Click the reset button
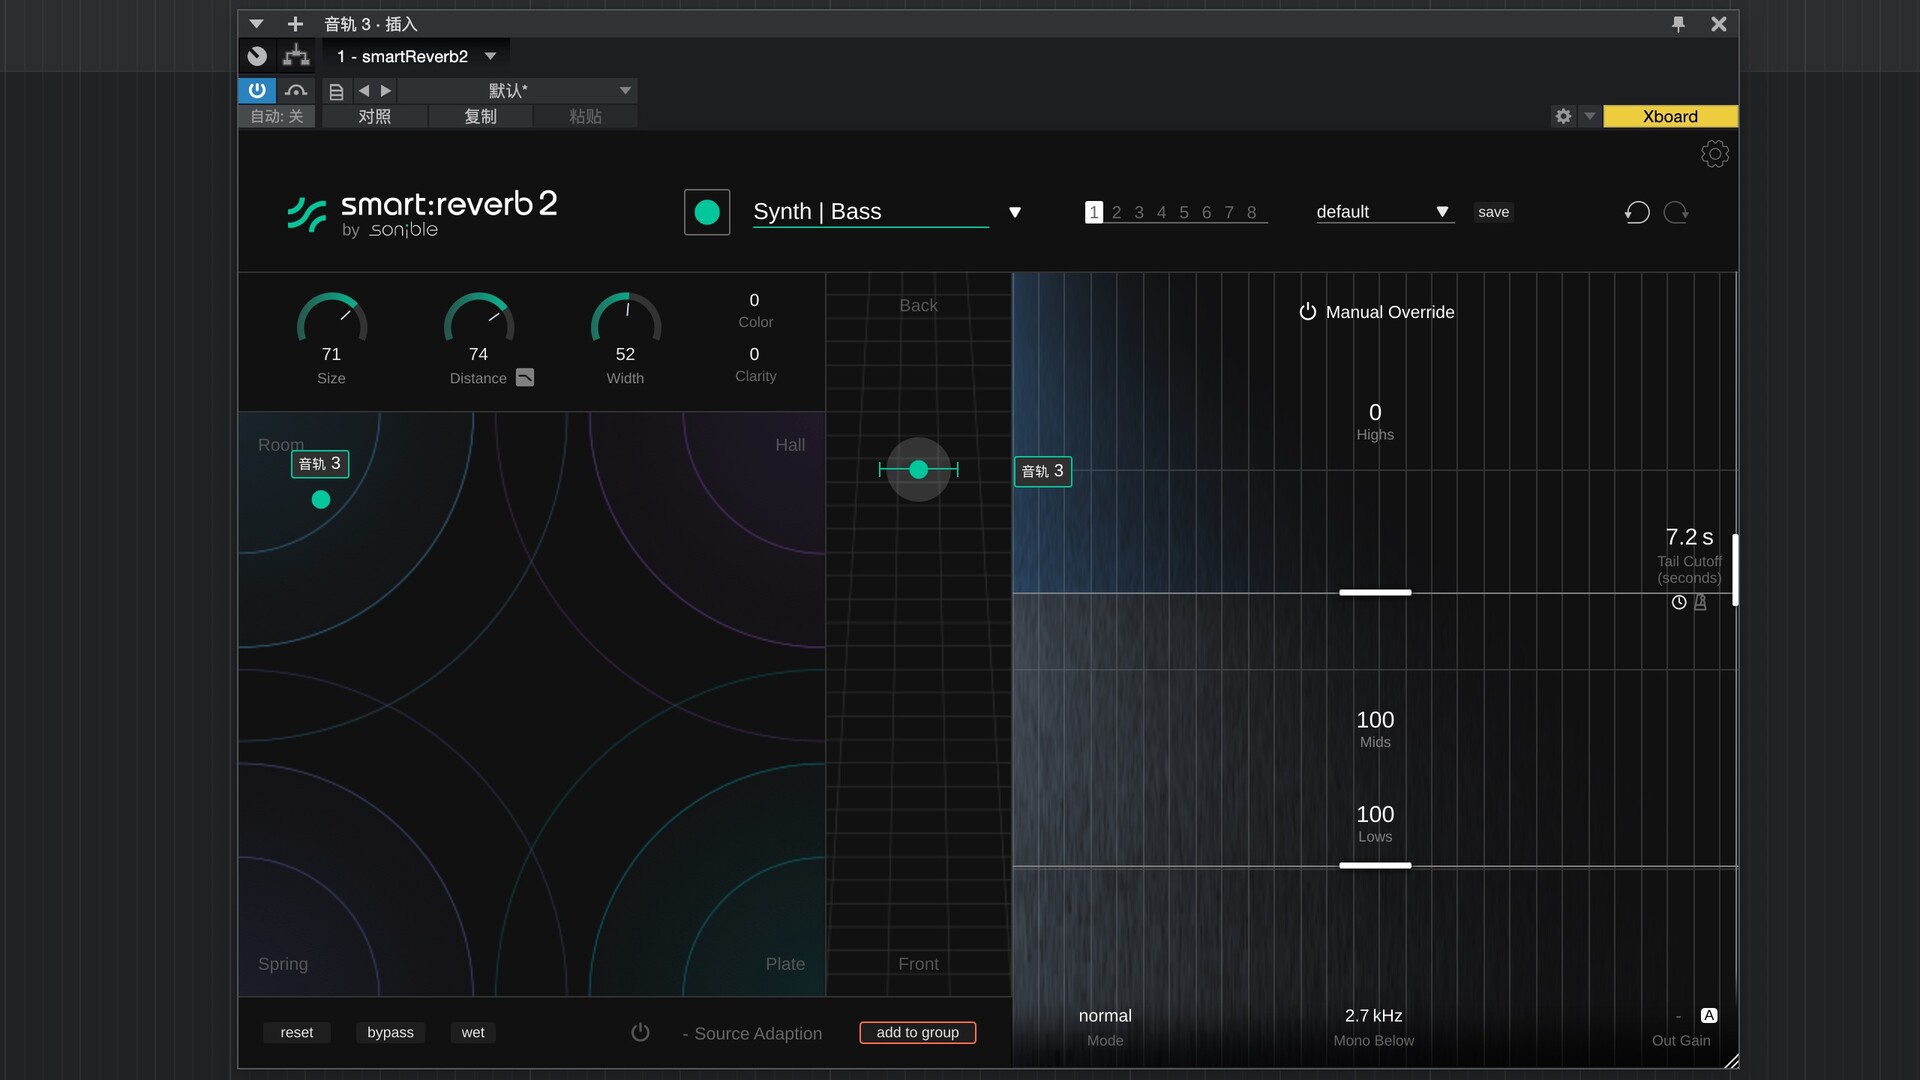Image resolution: width=1920 pixels, height=1080 pixels. [x=297, y=1032]
